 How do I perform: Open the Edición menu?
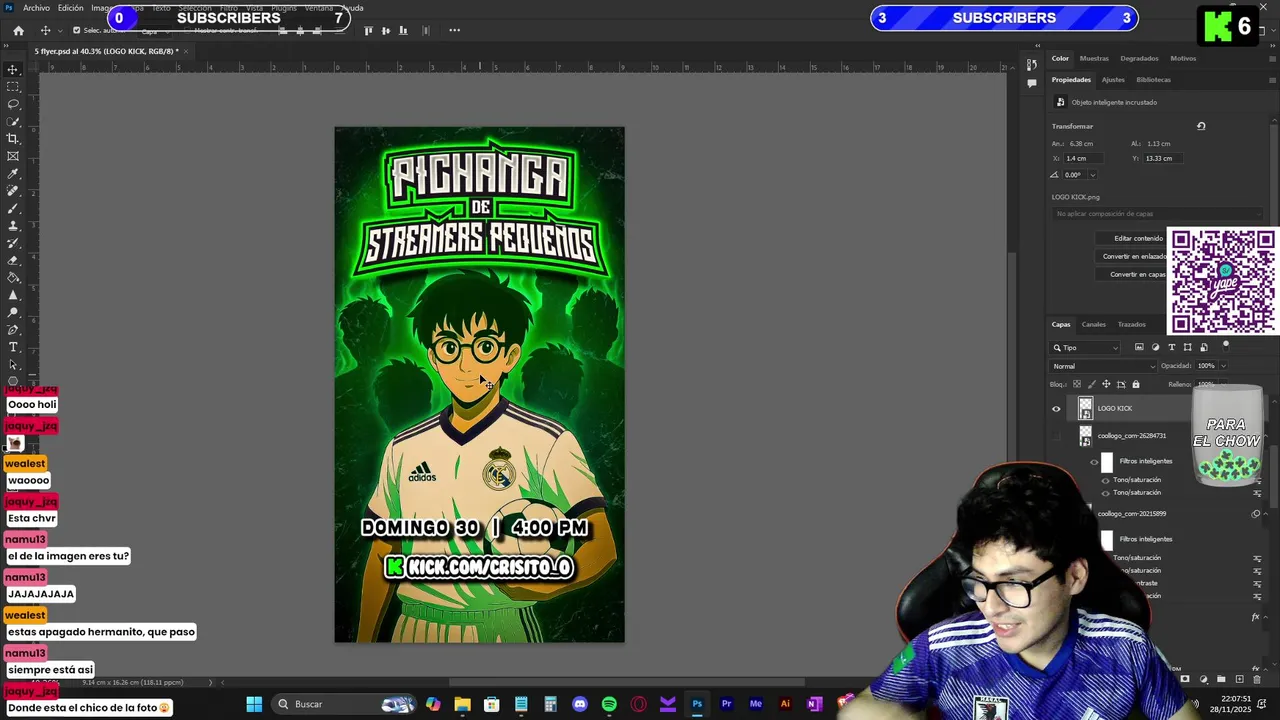coord(71,8)
